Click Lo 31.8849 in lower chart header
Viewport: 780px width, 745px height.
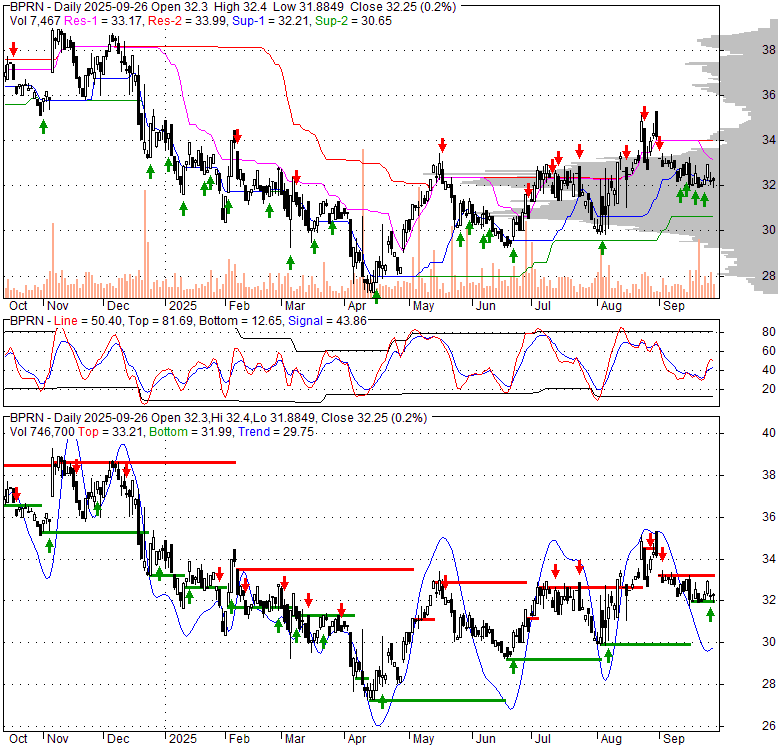pos(284,418)
